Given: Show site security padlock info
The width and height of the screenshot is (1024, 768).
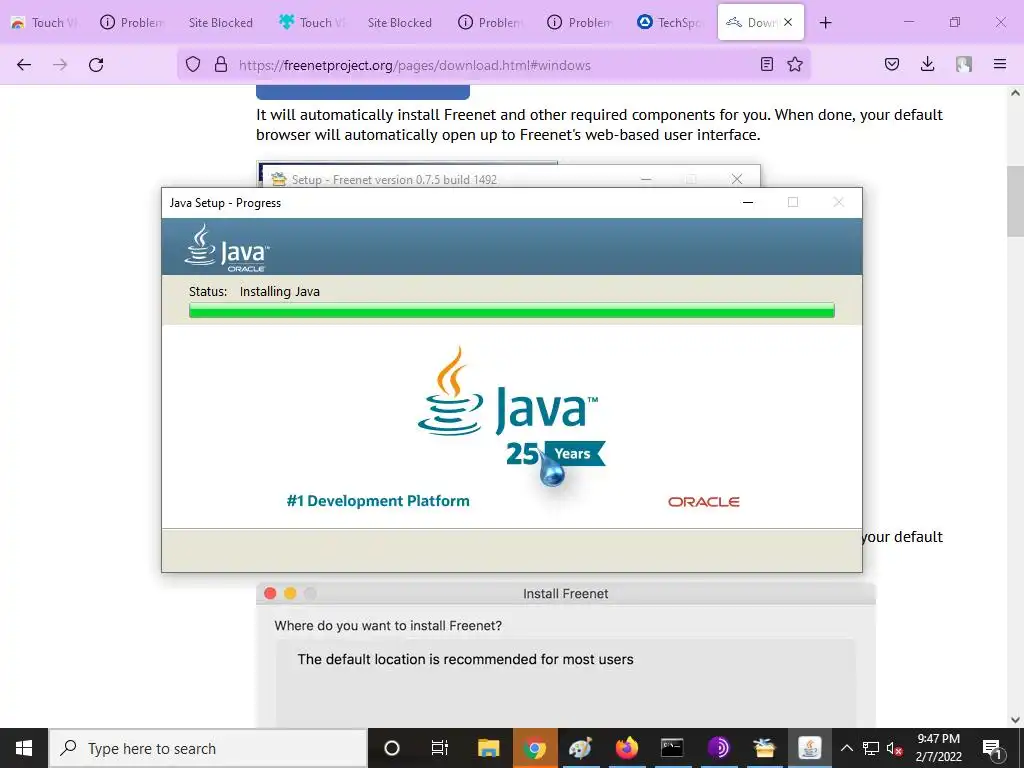Looking at the screenshot, I should (221, 65).
